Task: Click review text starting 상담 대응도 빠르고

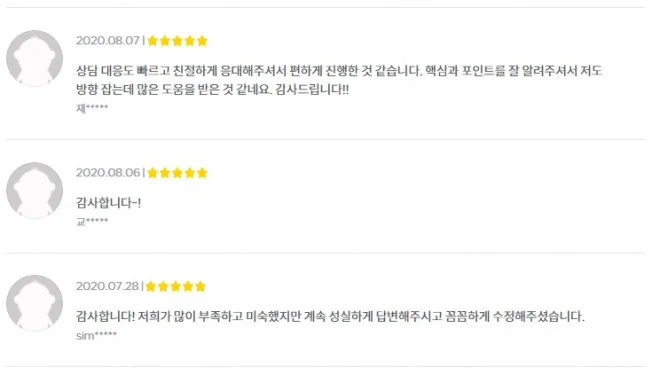Action: point(339,71)
